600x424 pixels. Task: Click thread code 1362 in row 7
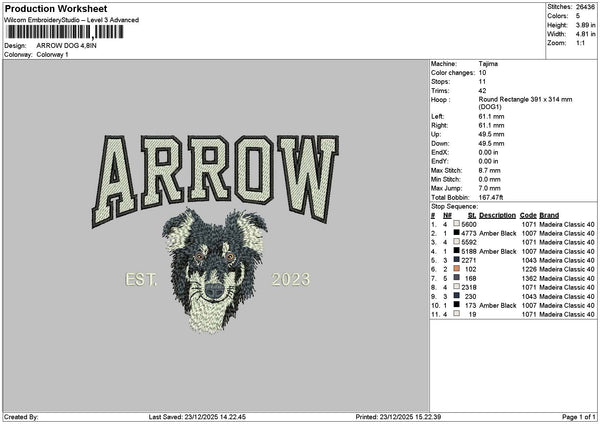click(x=528, y=278)
